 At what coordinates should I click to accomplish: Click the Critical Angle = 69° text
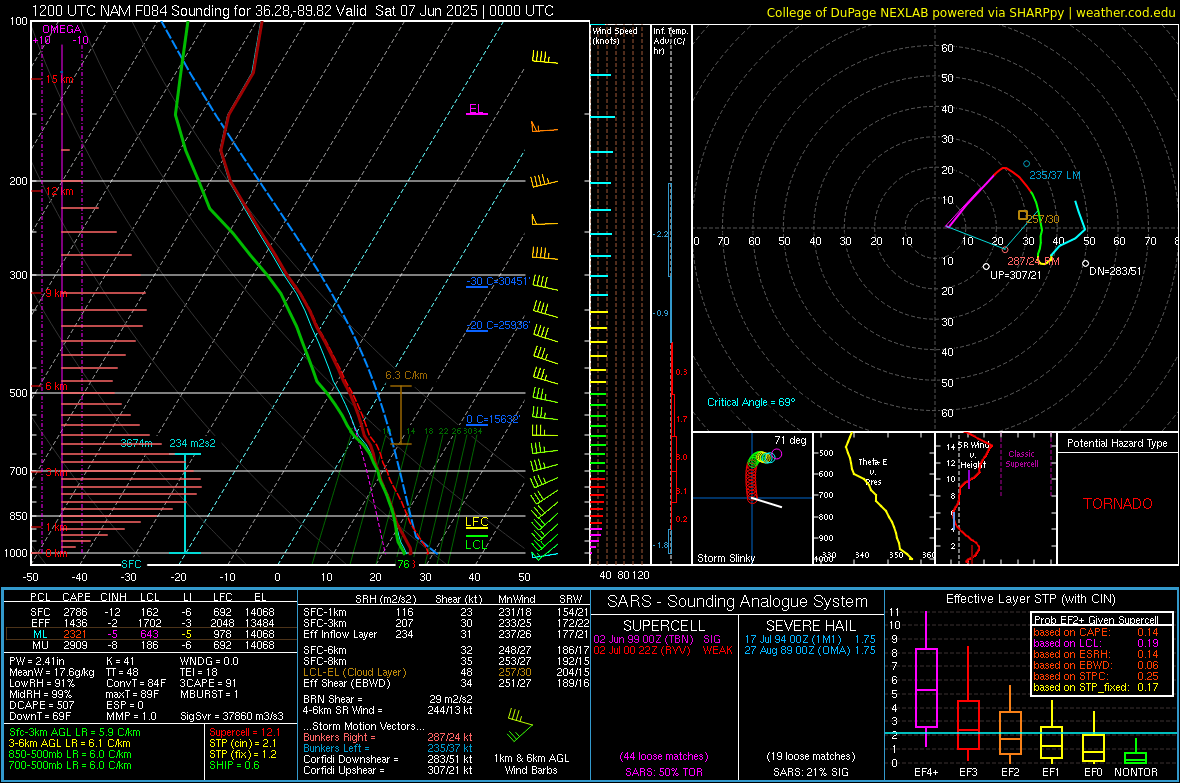tap(751, 402)
